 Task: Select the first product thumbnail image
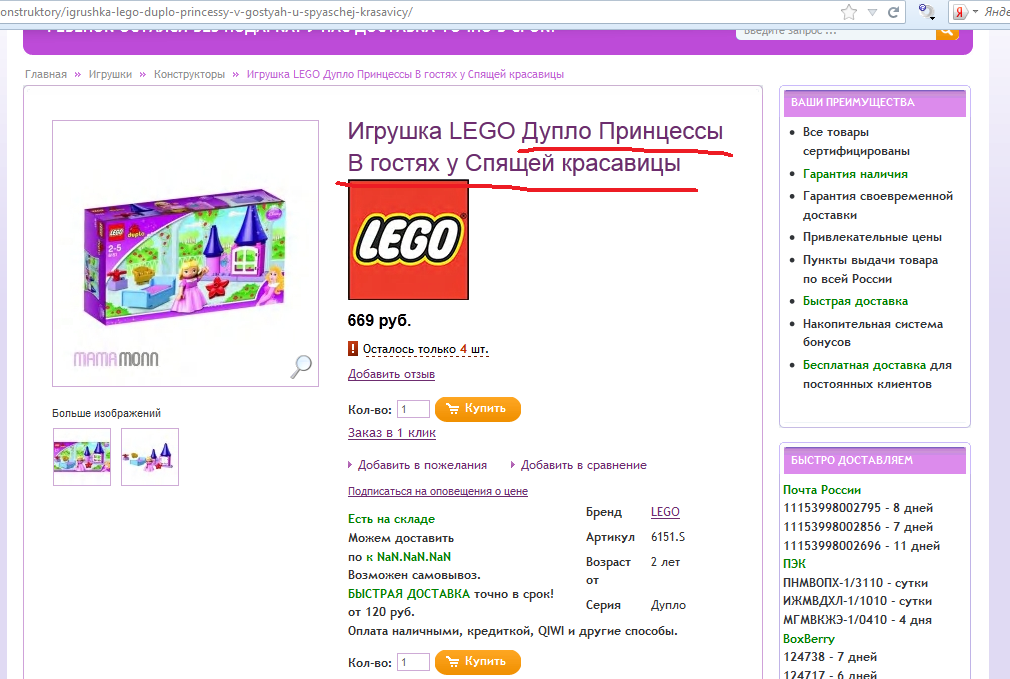pyautogui.click(x=82, y=457)
